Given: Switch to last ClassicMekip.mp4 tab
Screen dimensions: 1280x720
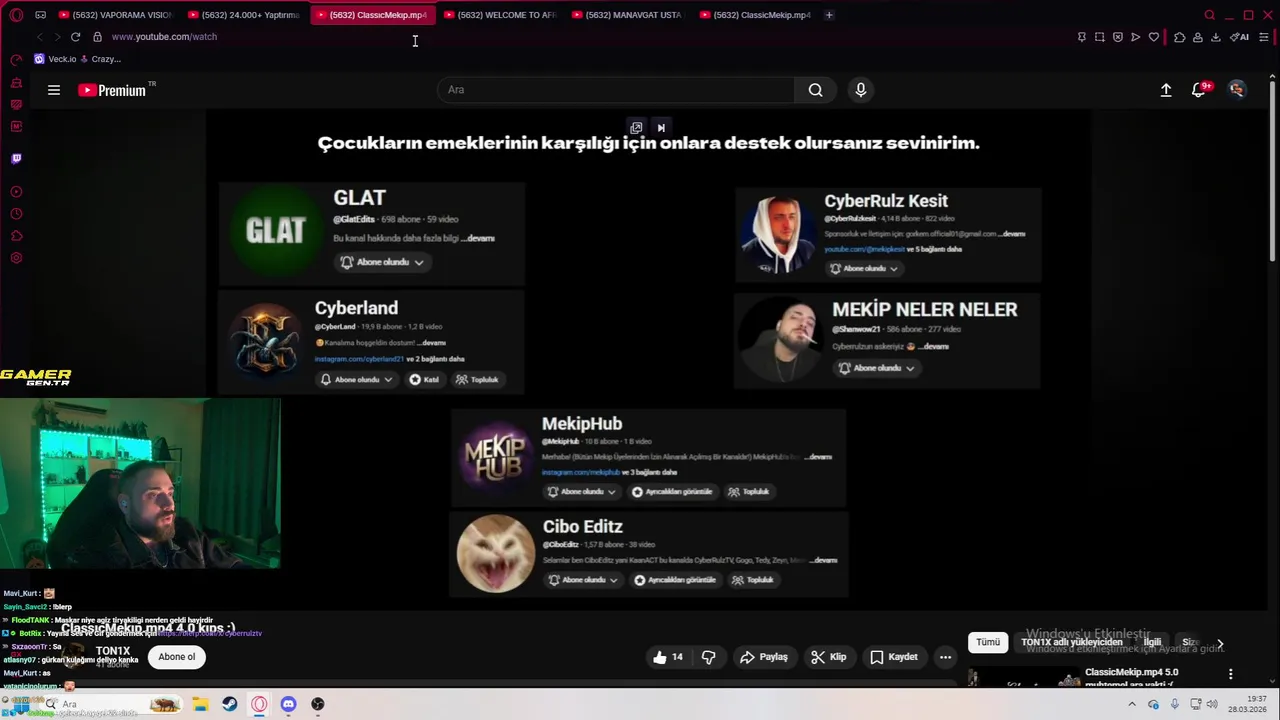Looking at the screenshot, I should [x=759, y=15].
